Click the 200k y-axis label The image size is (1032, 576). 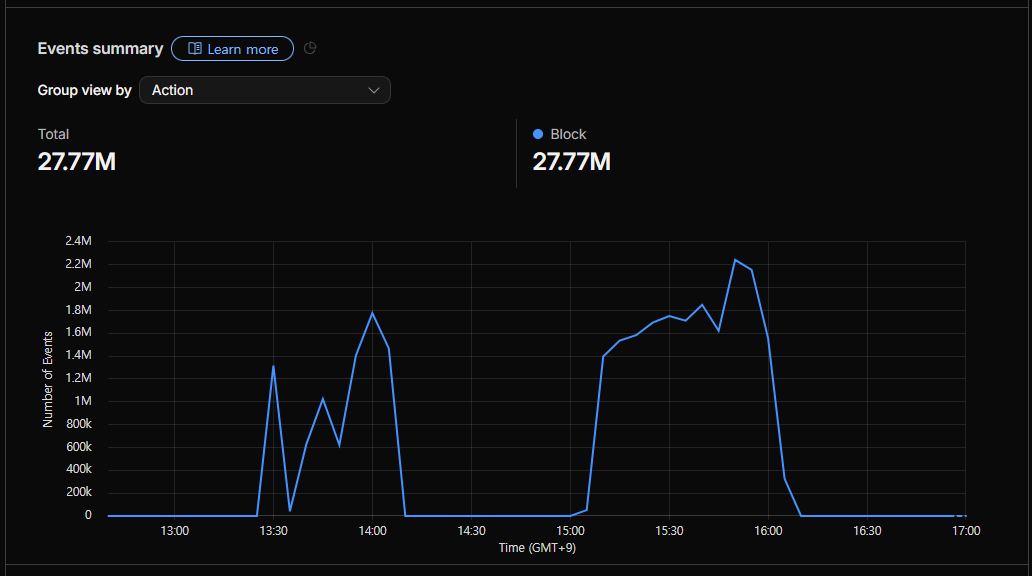pos(79,492)
